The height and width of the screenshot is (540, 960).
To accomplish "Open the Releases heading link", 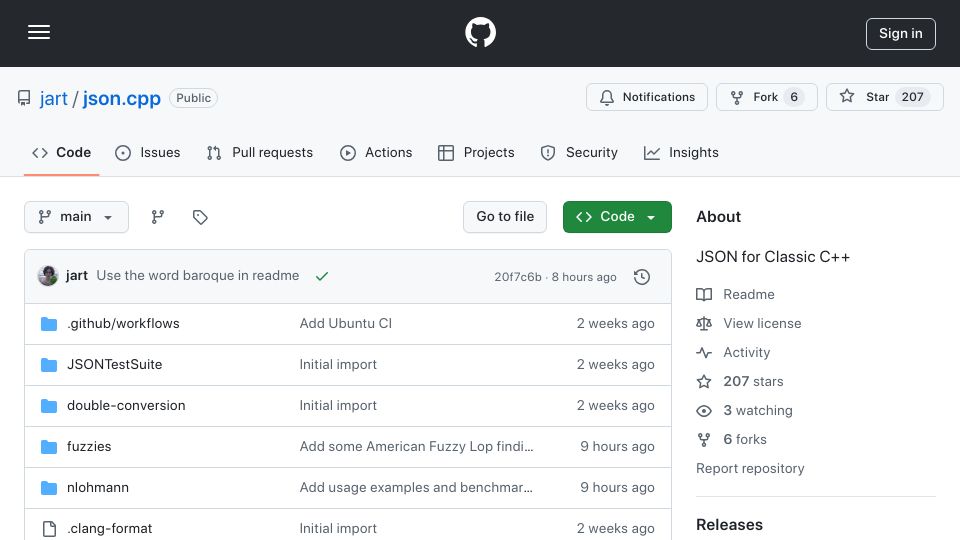I will pos(729,525).
